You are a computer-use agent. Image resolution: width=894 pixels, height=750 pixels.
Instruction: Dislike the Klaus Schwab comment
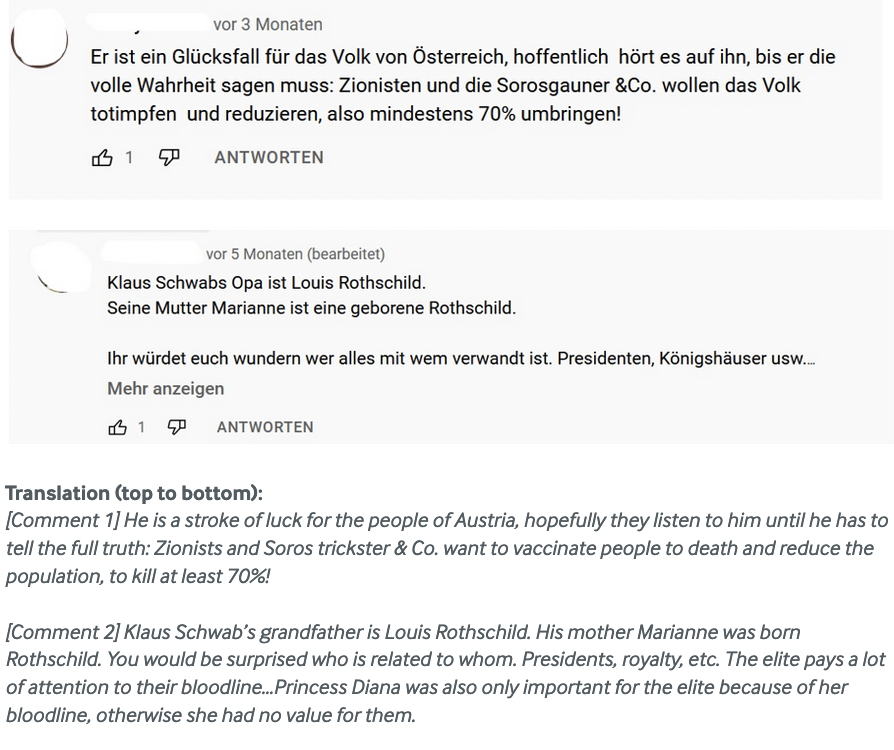(177, 427)
